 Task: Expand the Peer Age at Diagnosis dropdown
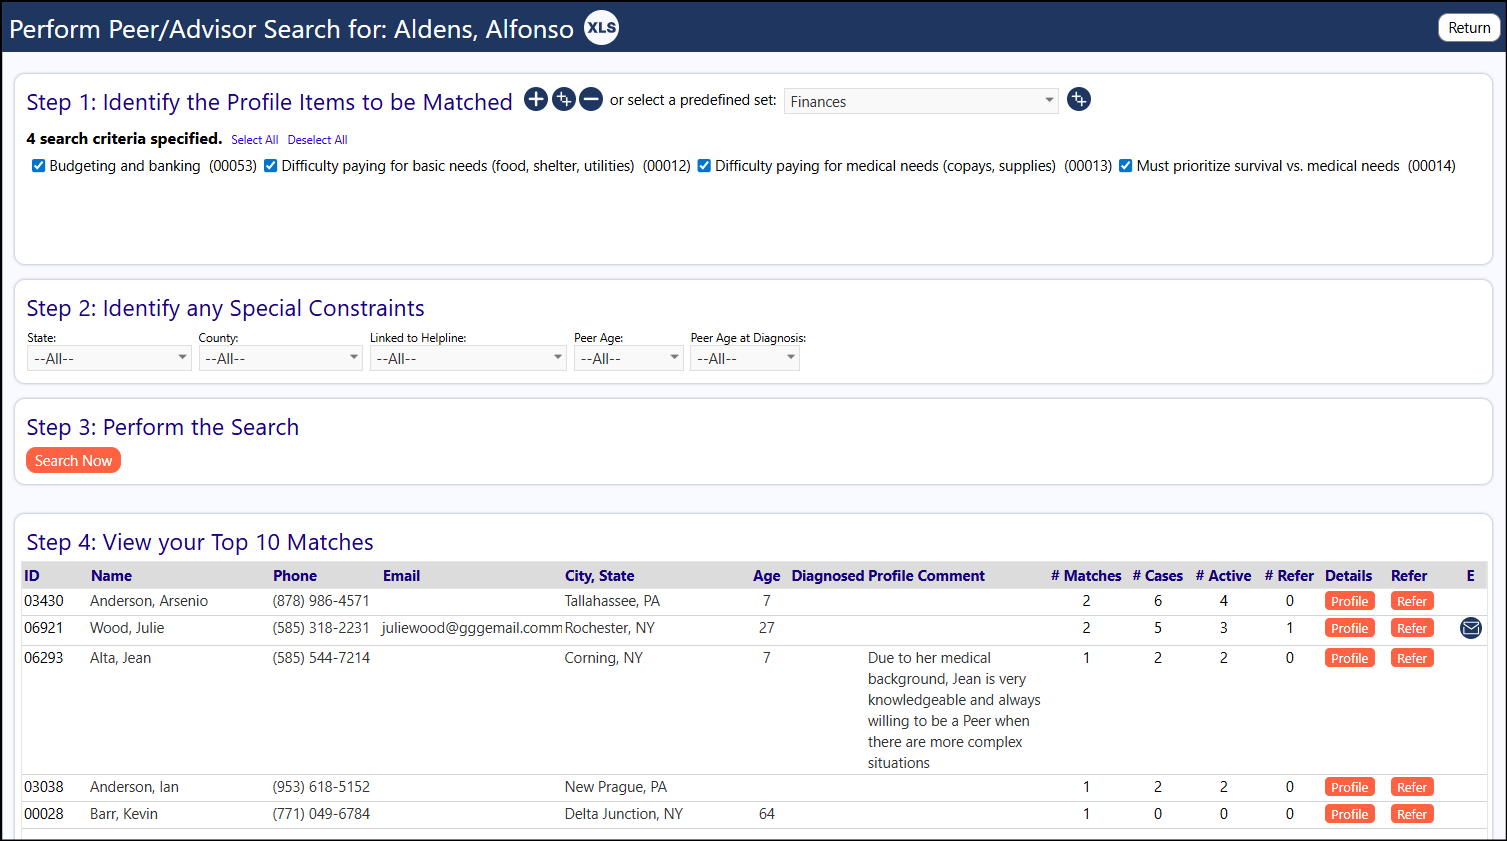coord(745,358)
